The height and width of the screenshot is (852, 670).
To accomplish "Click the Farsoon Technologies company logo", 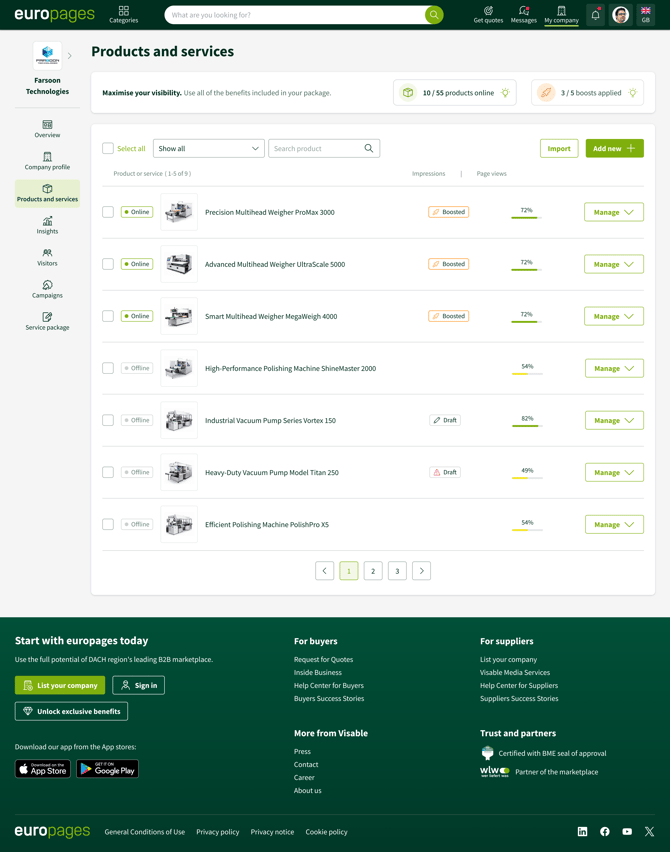I will [x=47, y=55].
